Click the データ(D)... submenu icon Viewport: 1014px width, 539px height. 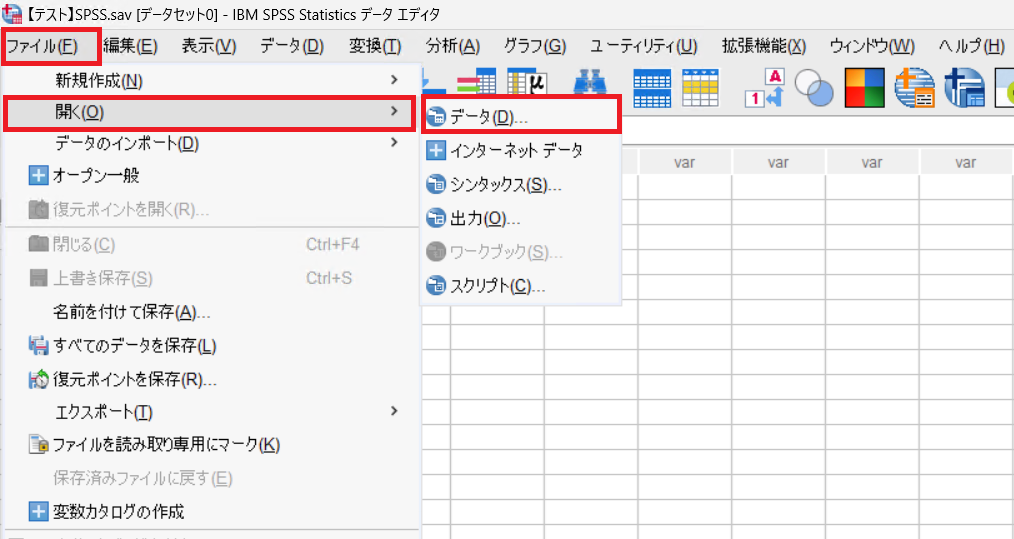(437, 117)
